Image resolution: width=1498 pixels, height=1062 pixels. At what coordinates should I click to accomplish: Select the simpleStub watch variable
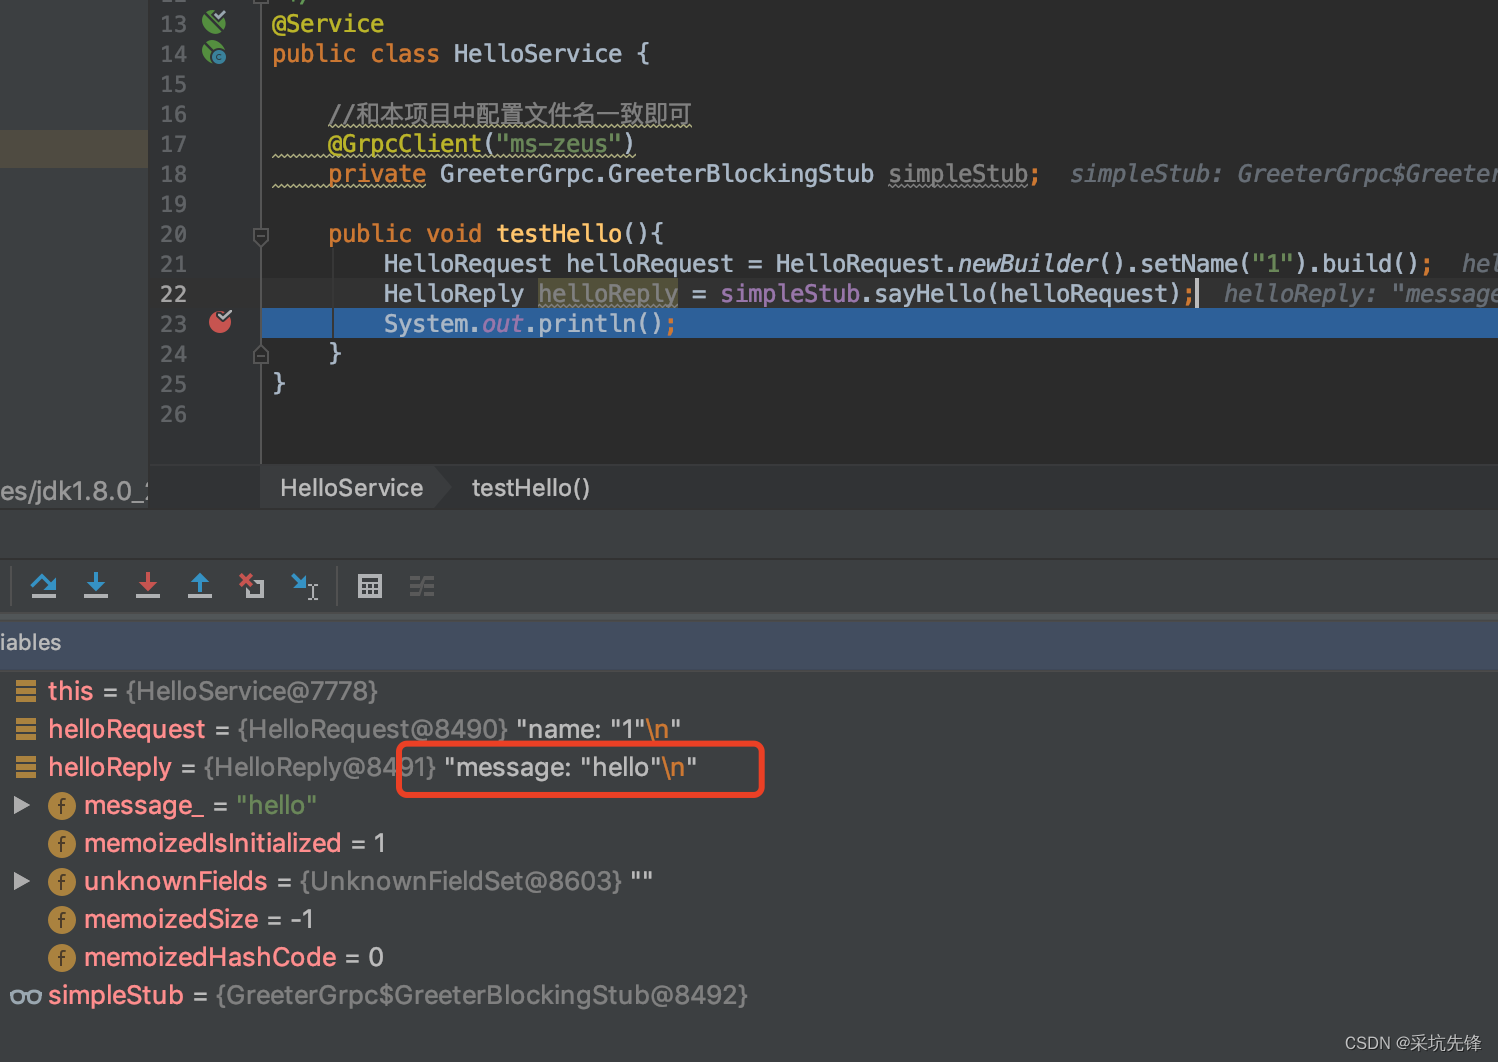(x=749, y=995)
